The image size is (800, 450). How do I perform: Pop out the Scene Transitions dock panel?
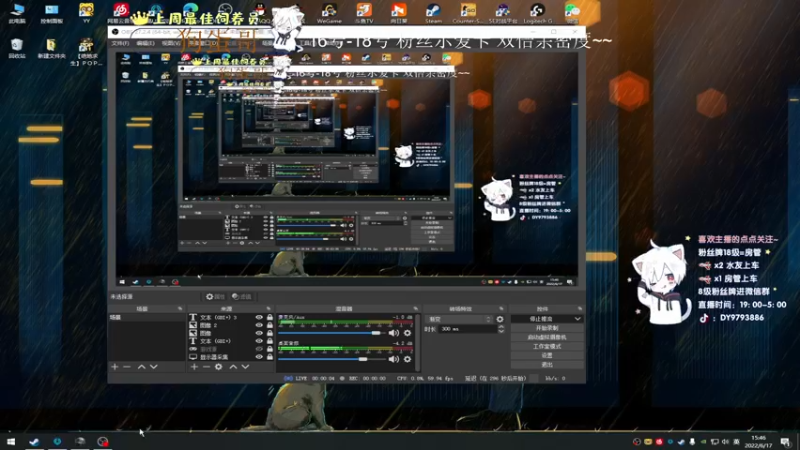tap(501, 309)
